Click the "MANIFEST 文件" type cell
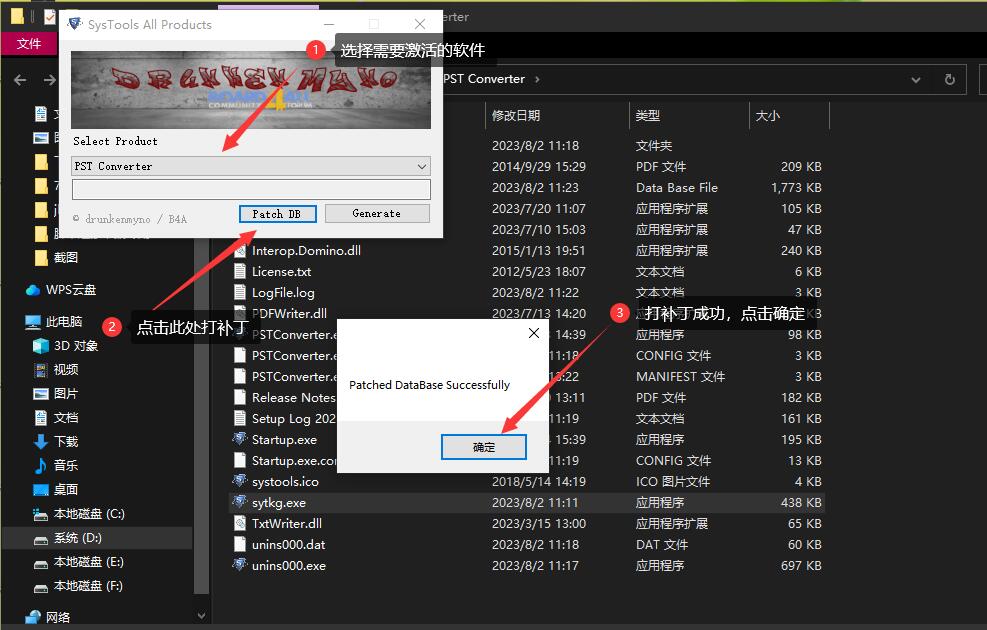 tap(680, 376)
